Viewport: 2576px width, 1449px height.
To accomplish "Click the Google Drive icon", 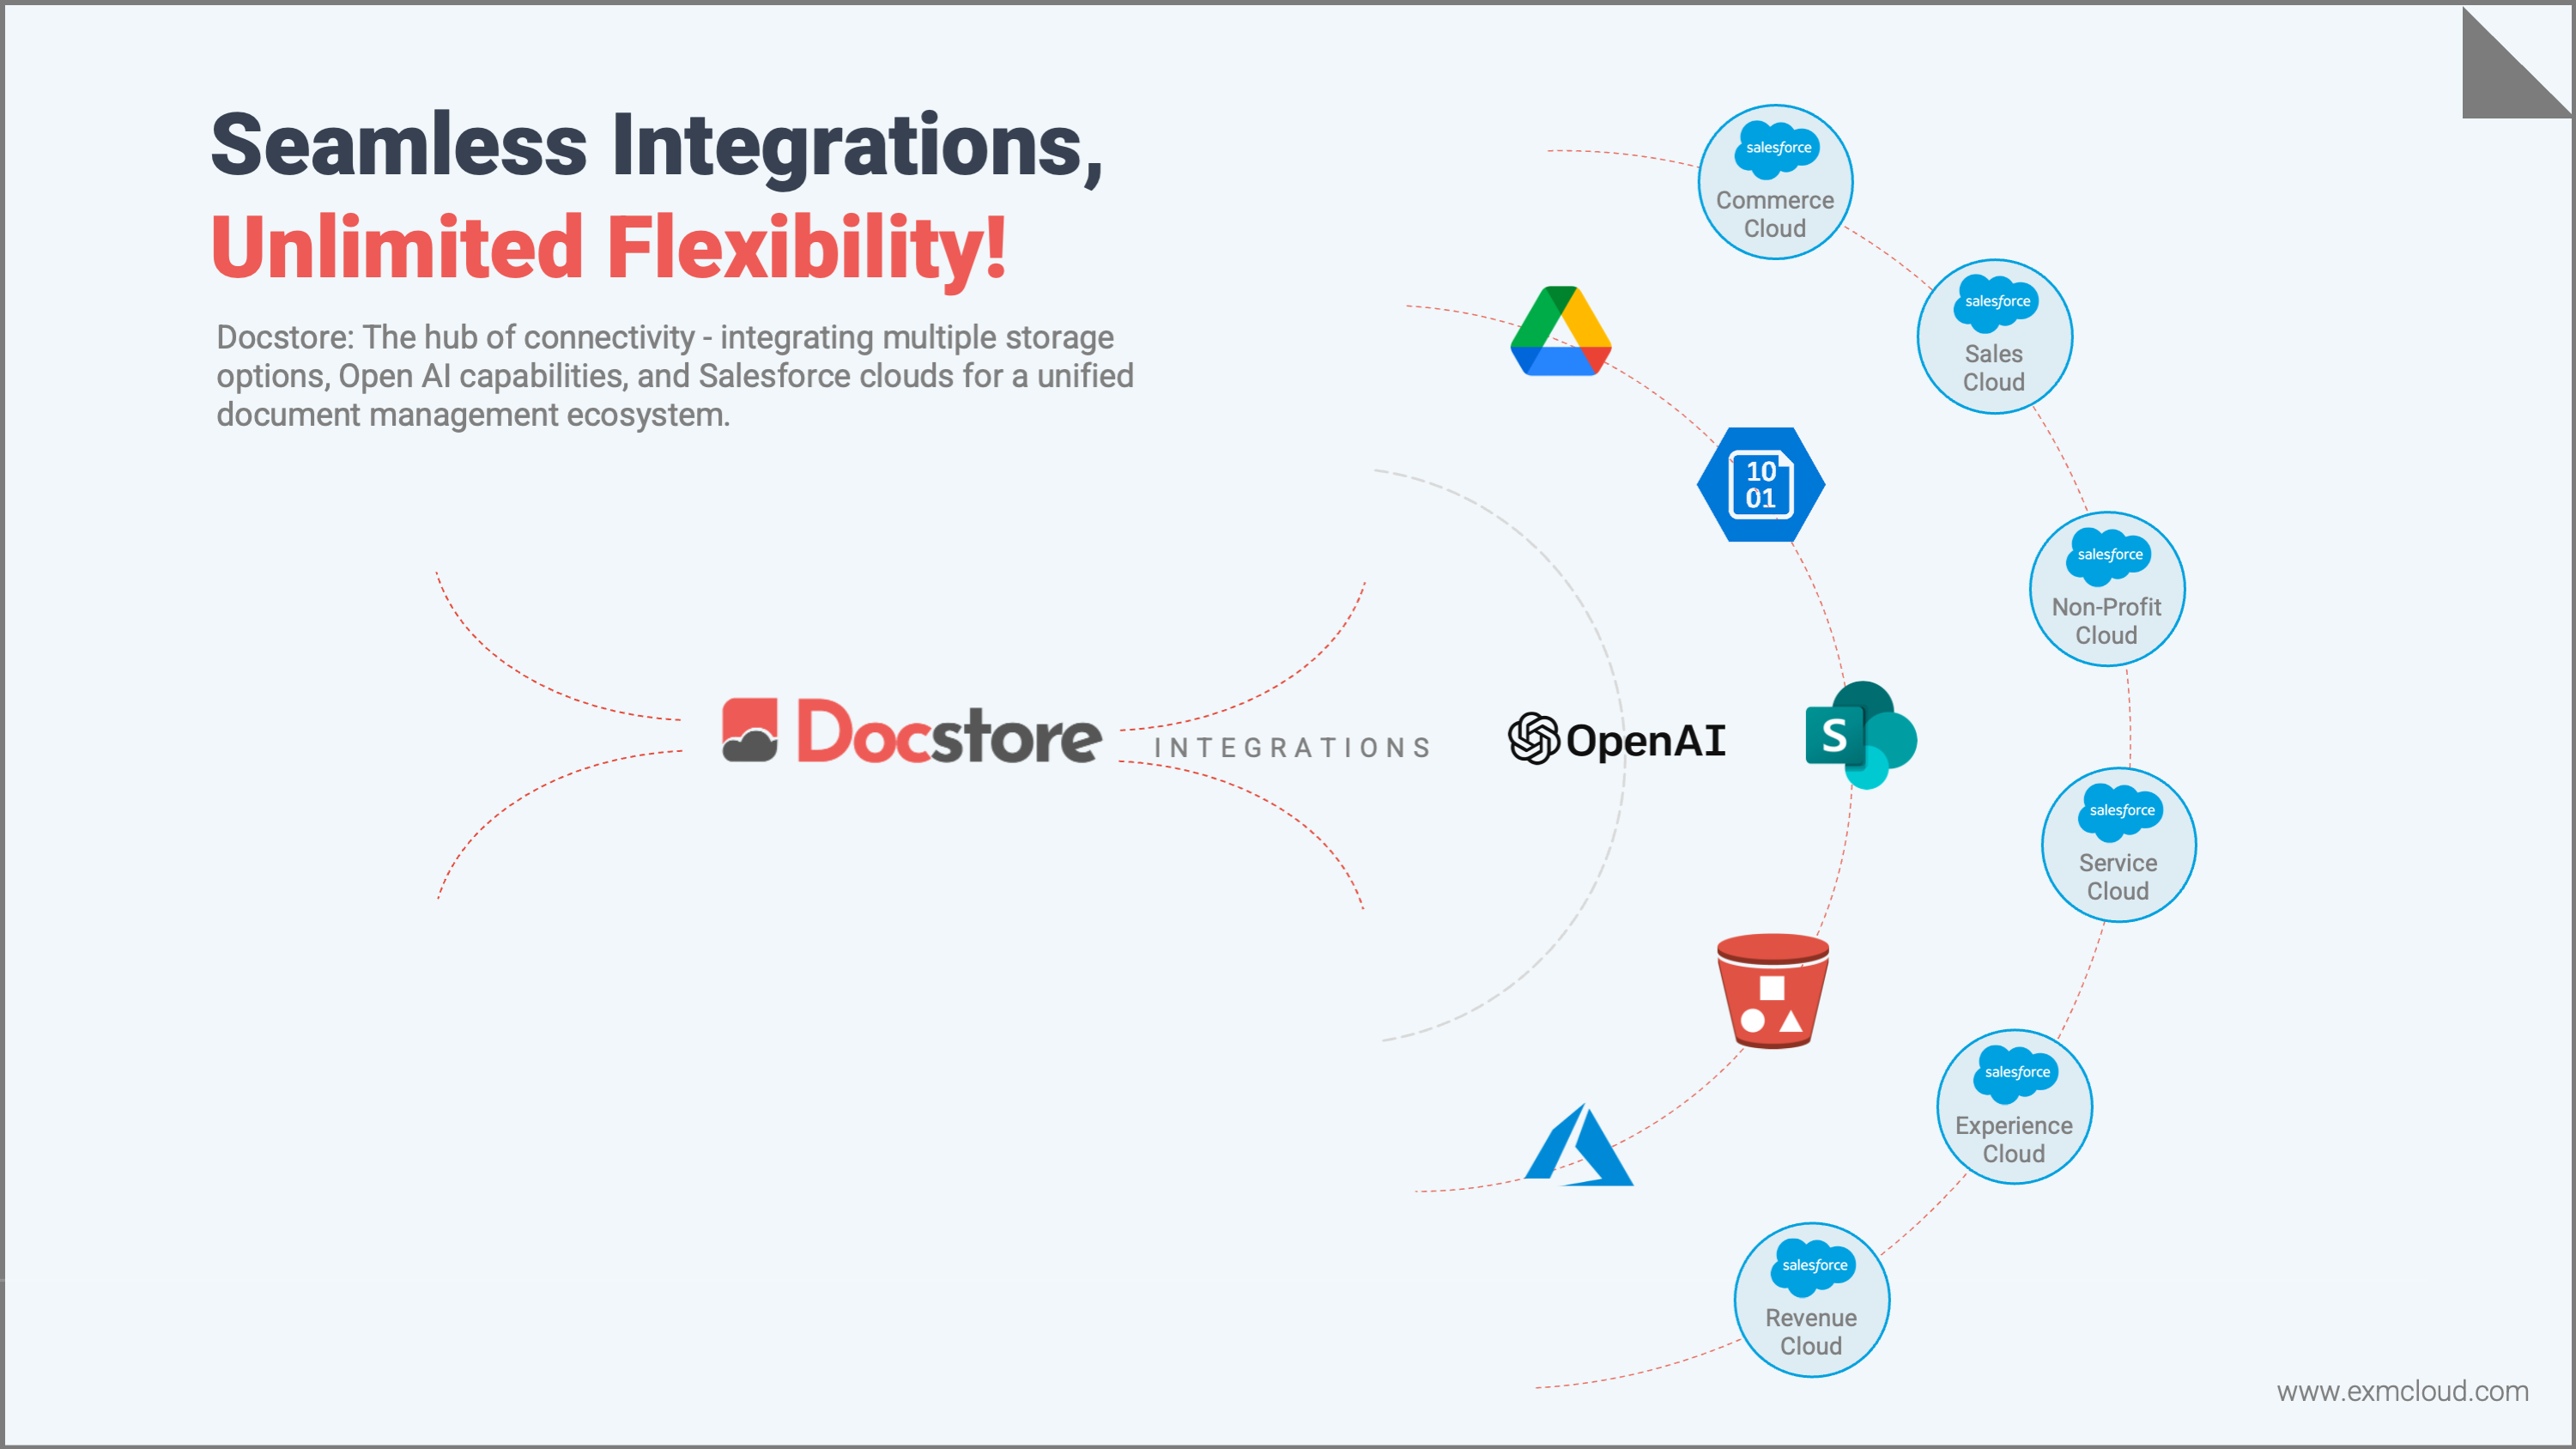I will click(x=1560, y=331).
